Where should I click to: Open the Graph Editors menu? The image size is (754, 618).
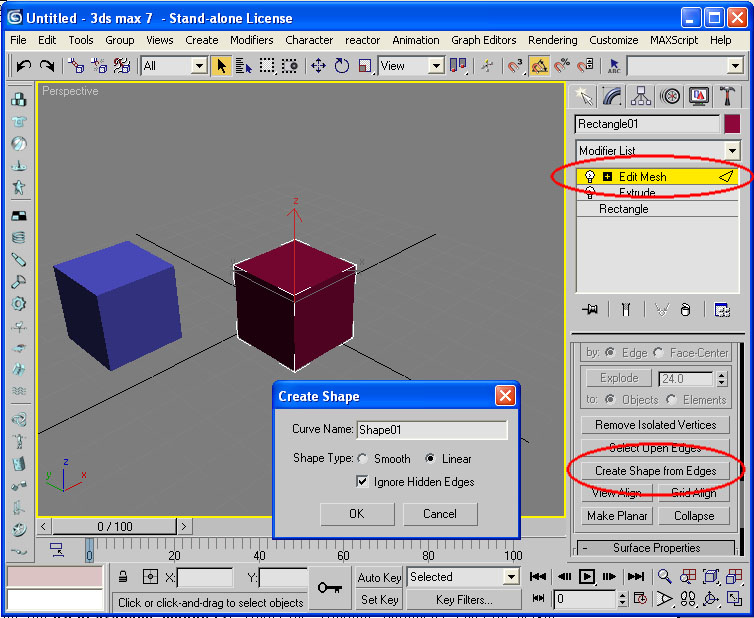pyautogui.click(x=483, y=40)
